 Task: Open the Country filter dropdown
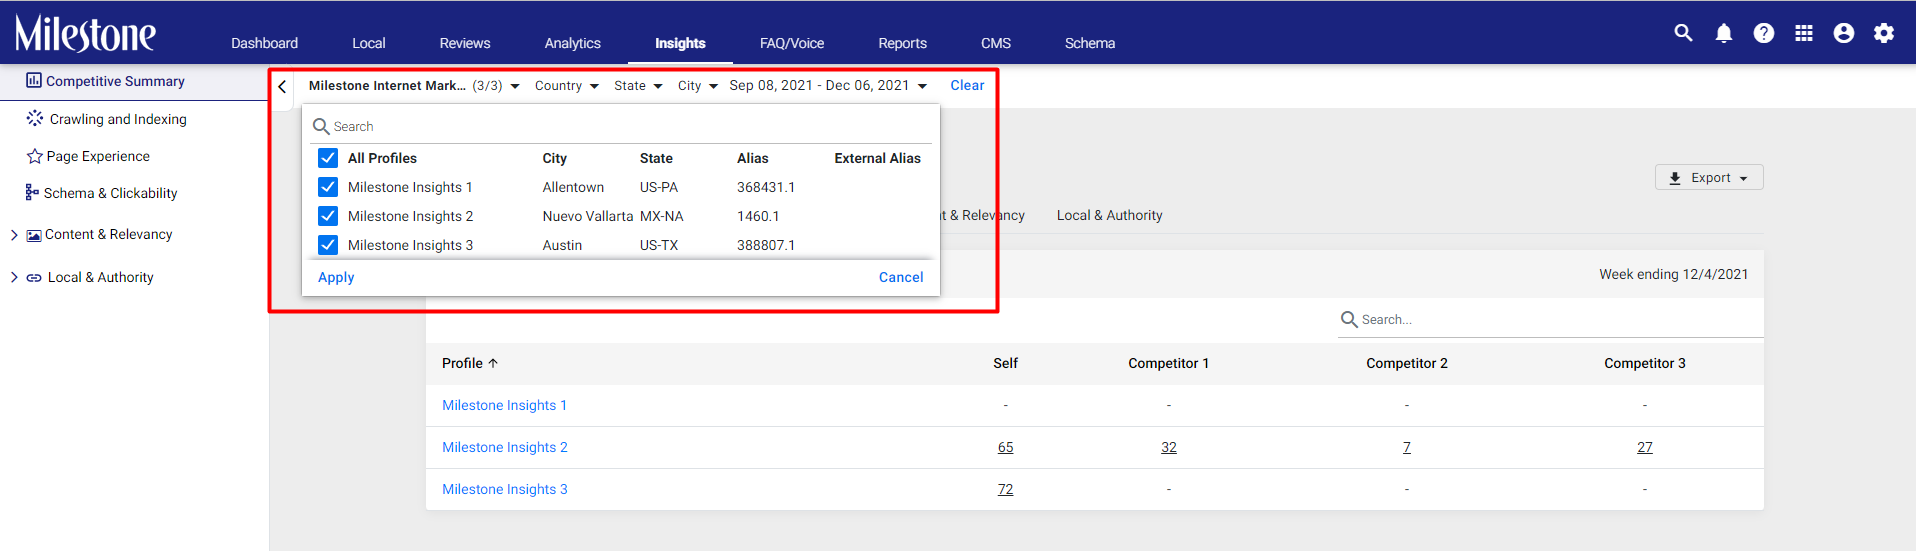pos(567,86)
